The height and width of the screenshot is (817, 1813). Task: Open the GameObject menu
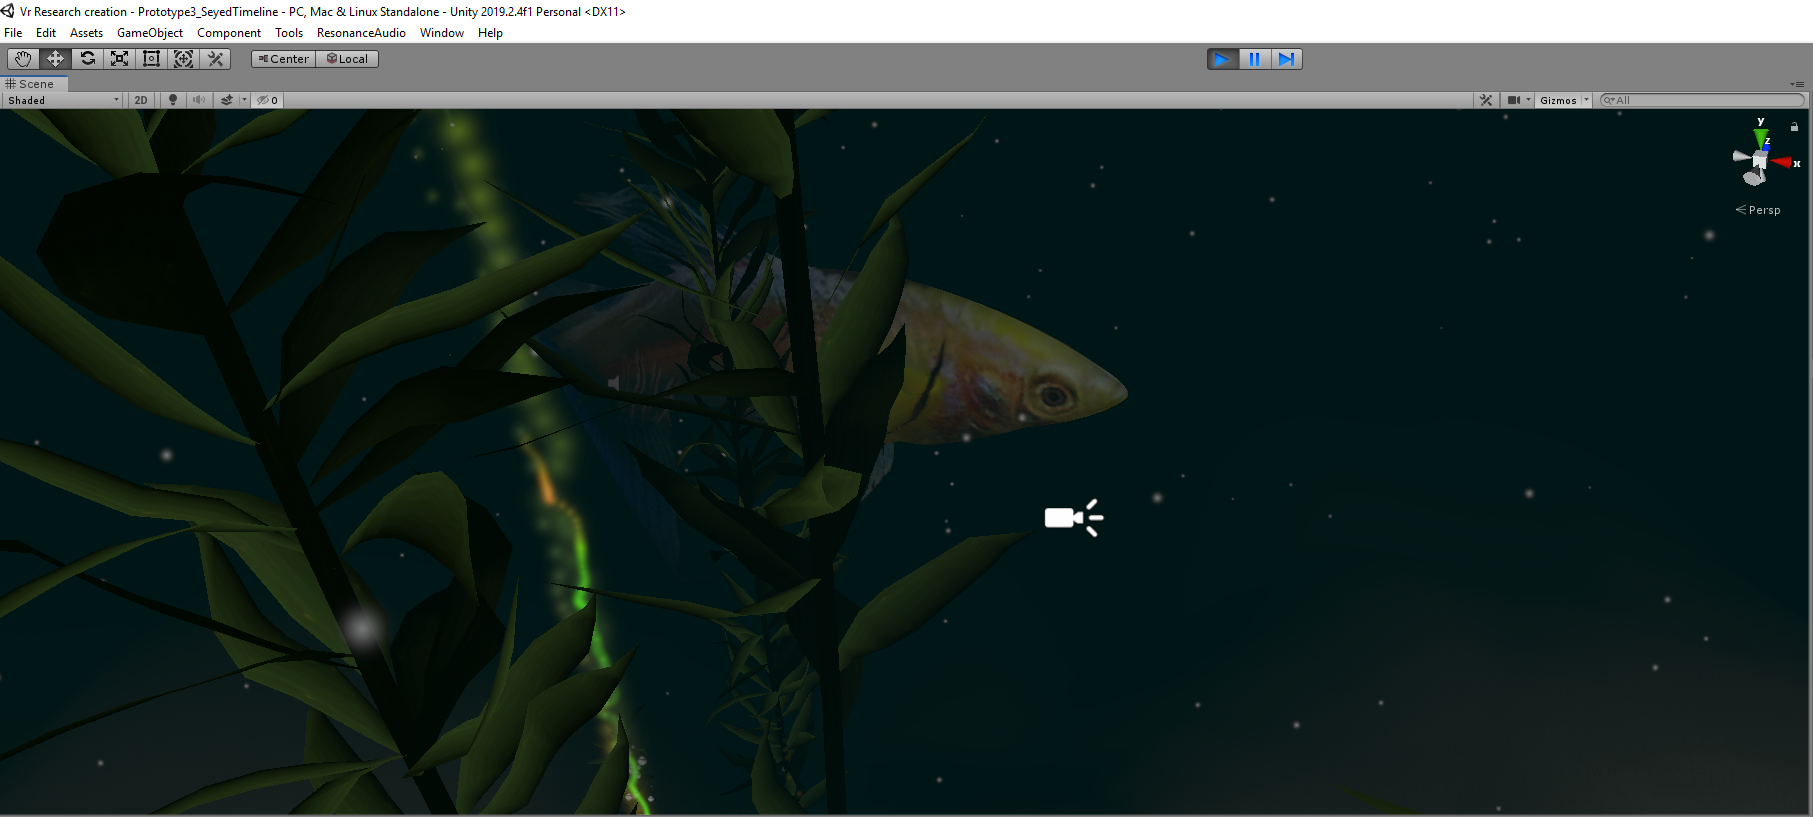pyautogui.click(x=150, y=33)
